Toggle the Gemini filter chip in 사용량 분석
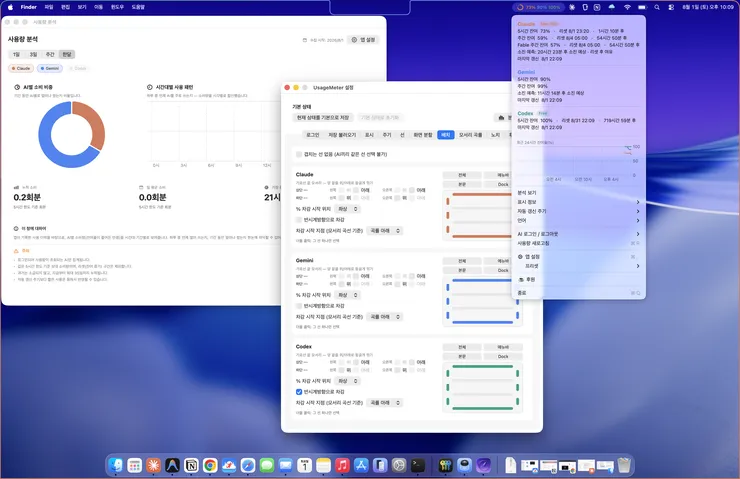Image resolution: width=740 pixels, height=479 pixels. click(50, 68)
